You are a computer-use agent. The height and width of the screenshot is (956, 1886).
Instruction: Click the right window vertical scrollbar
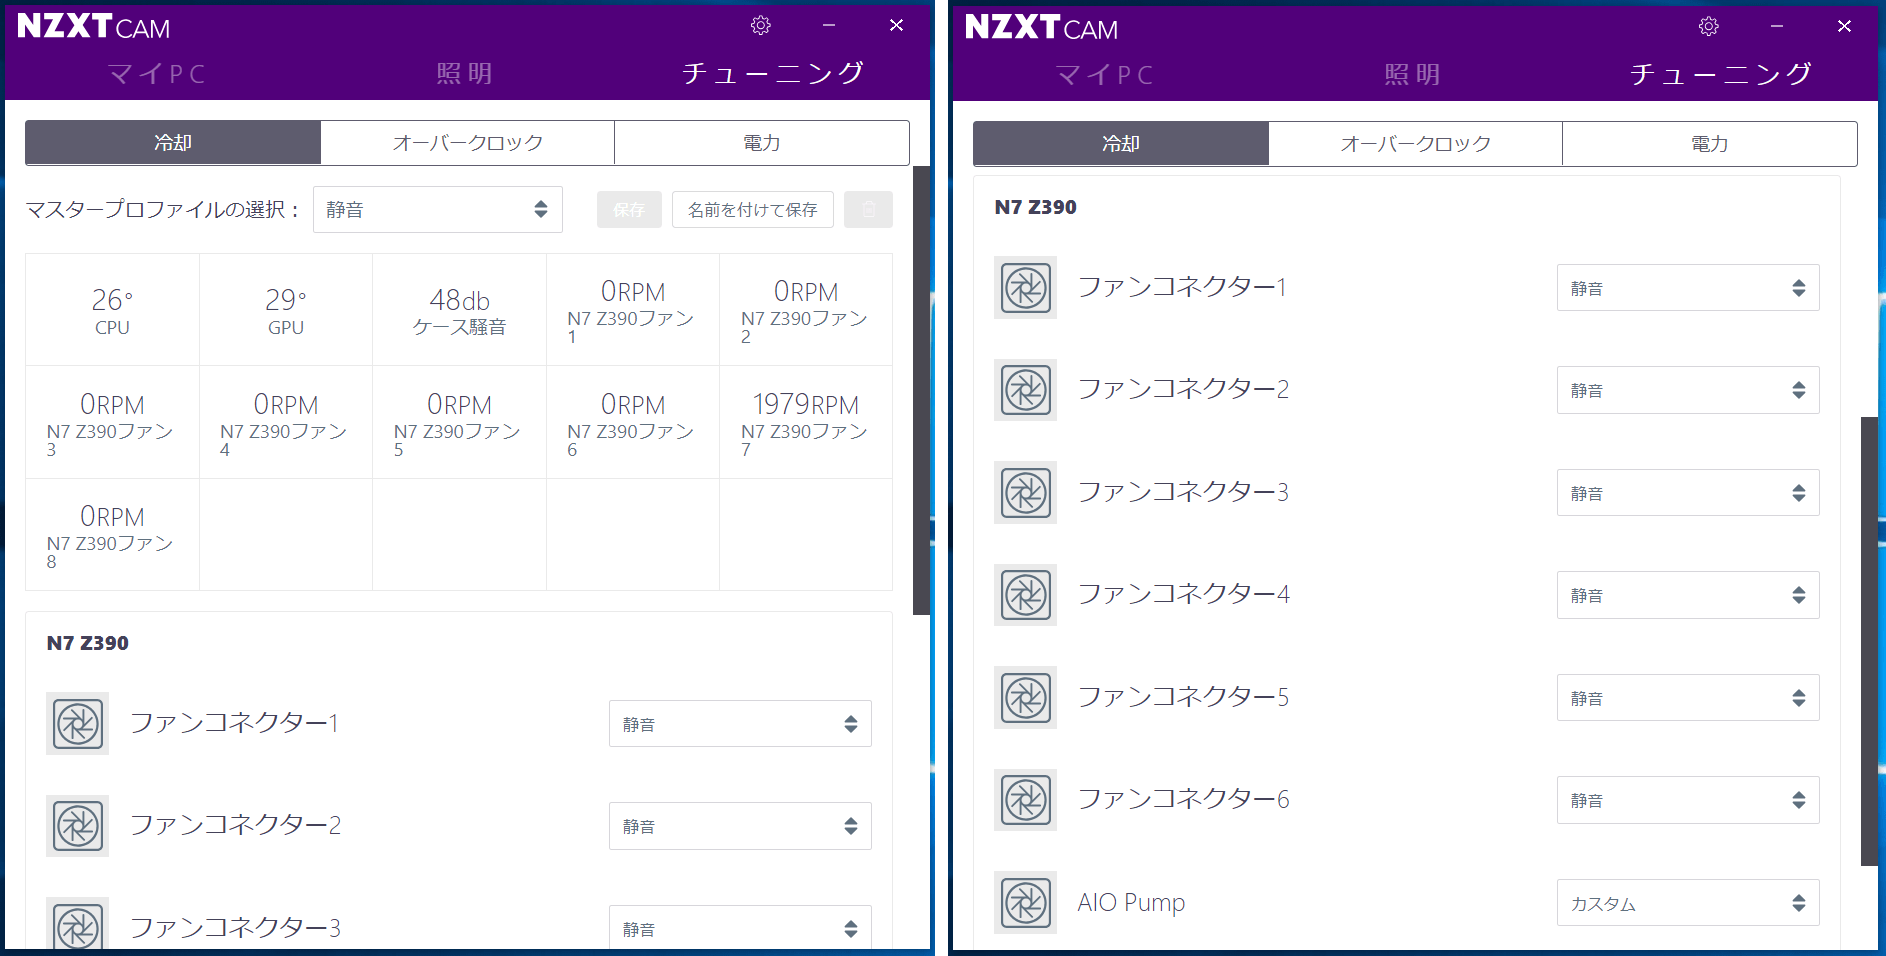[1869, 641]
